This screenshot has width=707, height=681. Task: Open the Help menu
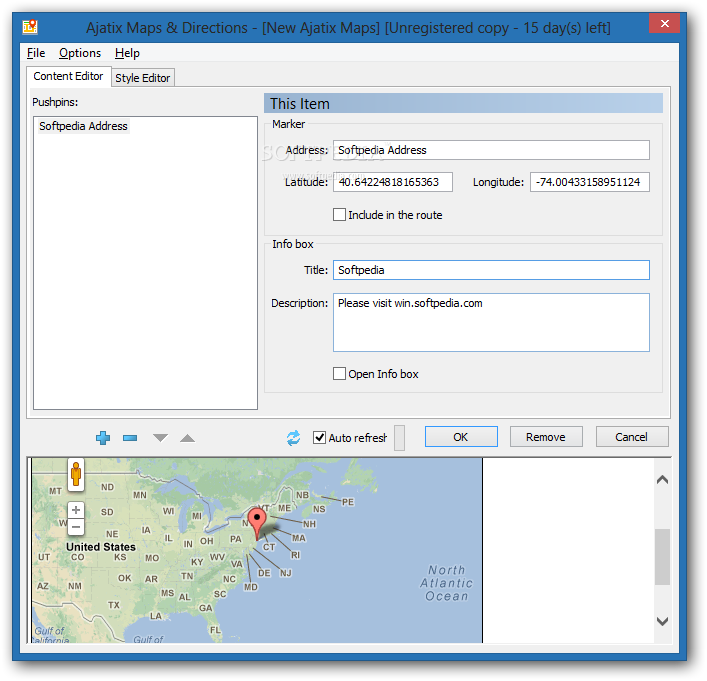127,53
